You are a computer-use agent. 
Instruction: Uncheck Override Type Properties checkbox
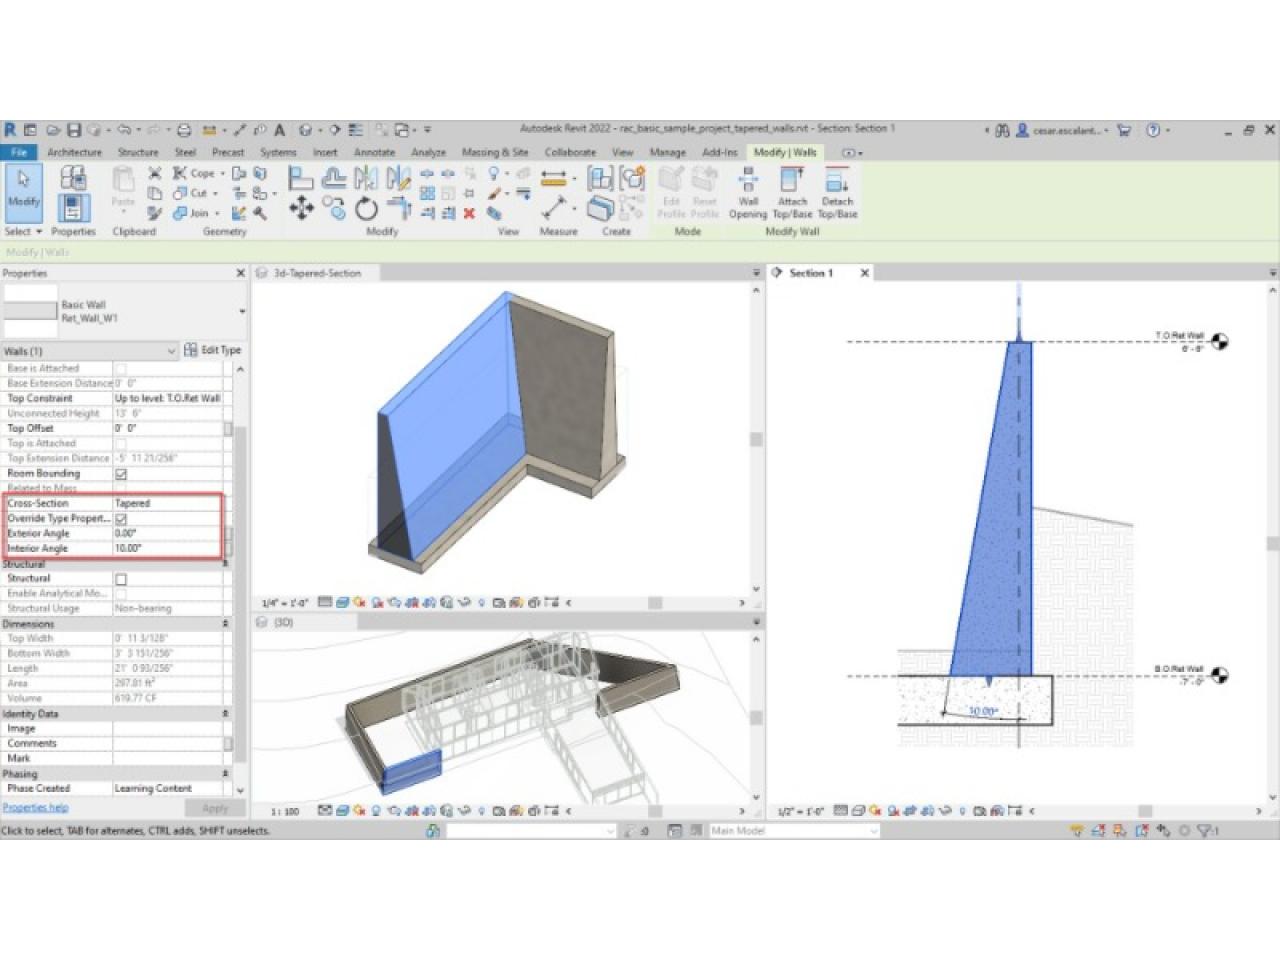pos(121,519)
